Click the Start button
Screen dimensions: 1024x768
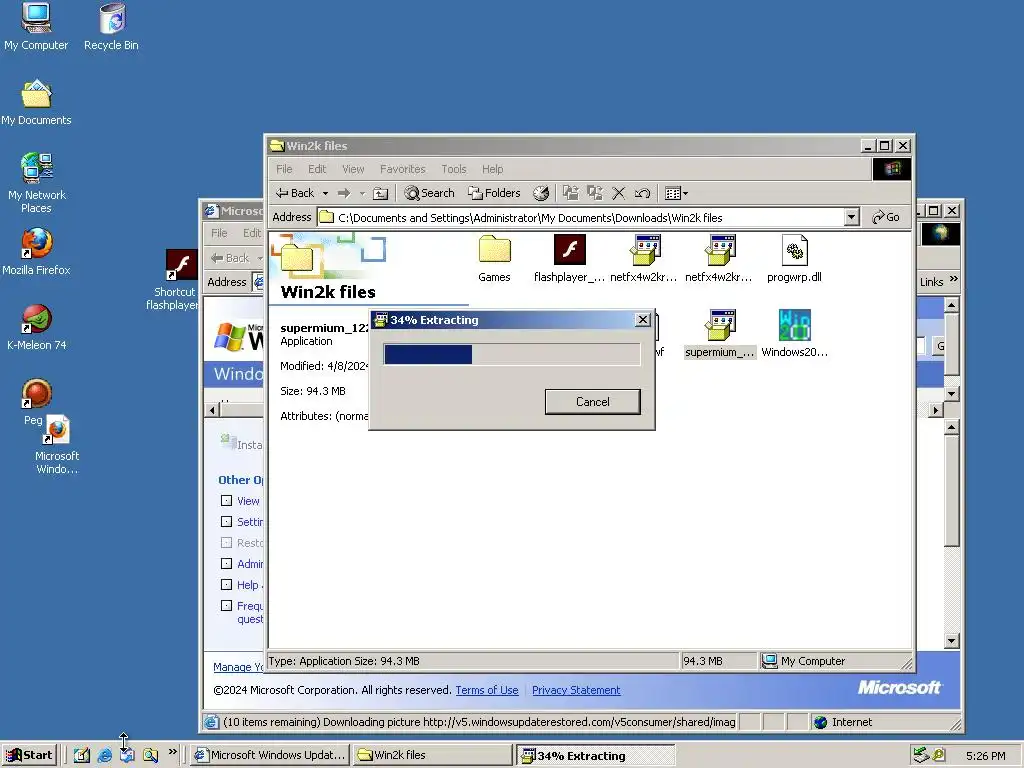coord(29,755)
